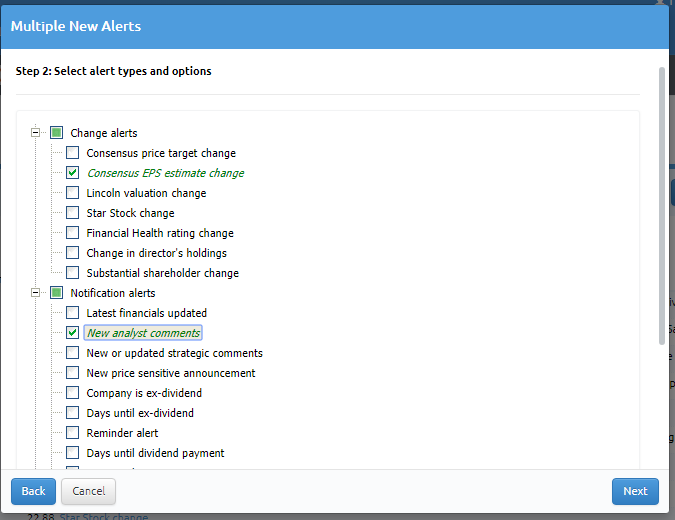675x520 pixels.
Task: Click 'New price sensitive announcement' label
Action: tap(171, 373)
